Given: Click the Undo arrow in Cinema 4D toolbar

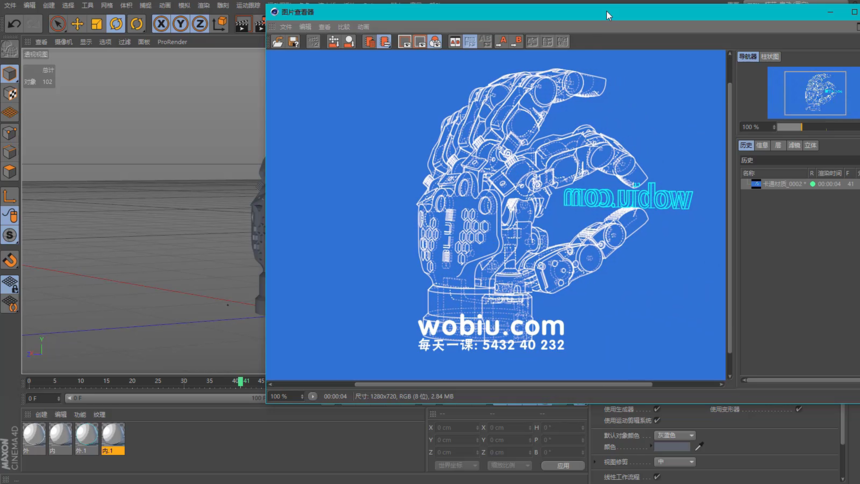Looking at the screenshot, I should pyautogui.click(x=14, y=24).
